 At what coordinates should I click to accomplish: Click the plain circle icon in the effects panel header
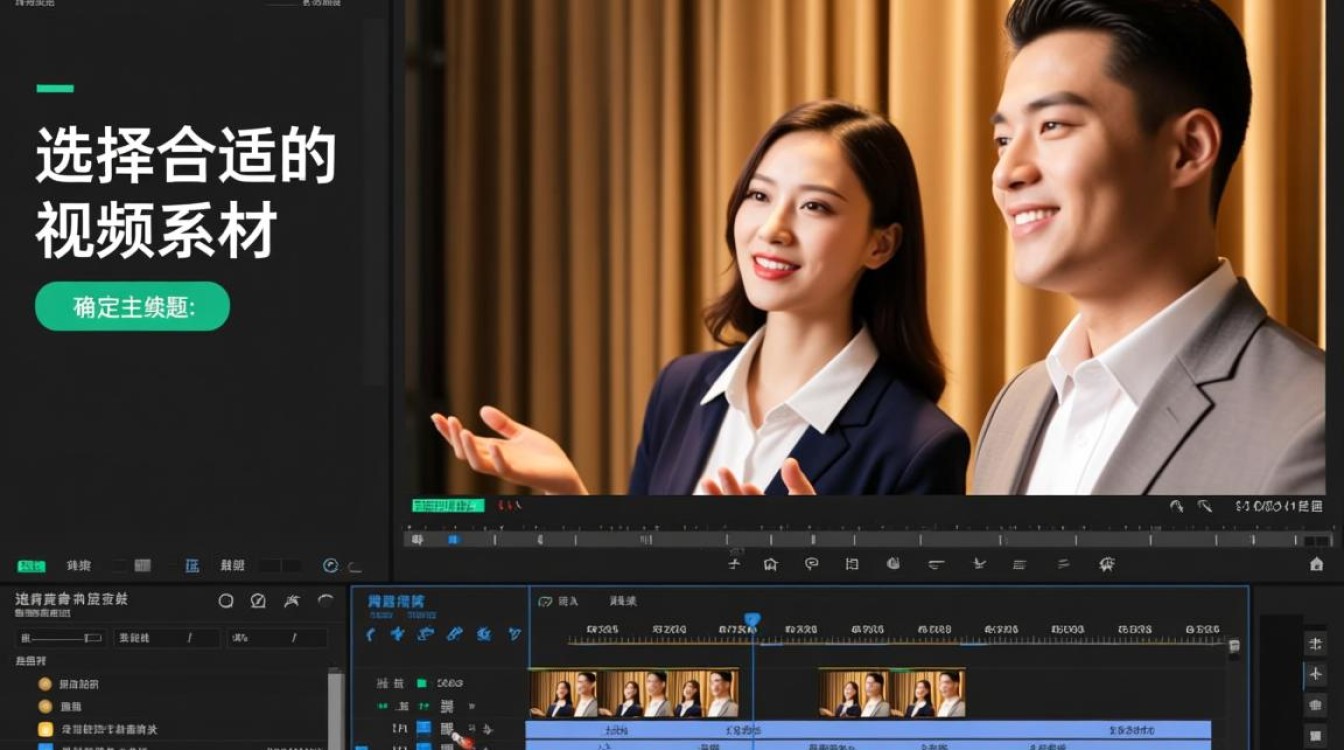[226, 601]
